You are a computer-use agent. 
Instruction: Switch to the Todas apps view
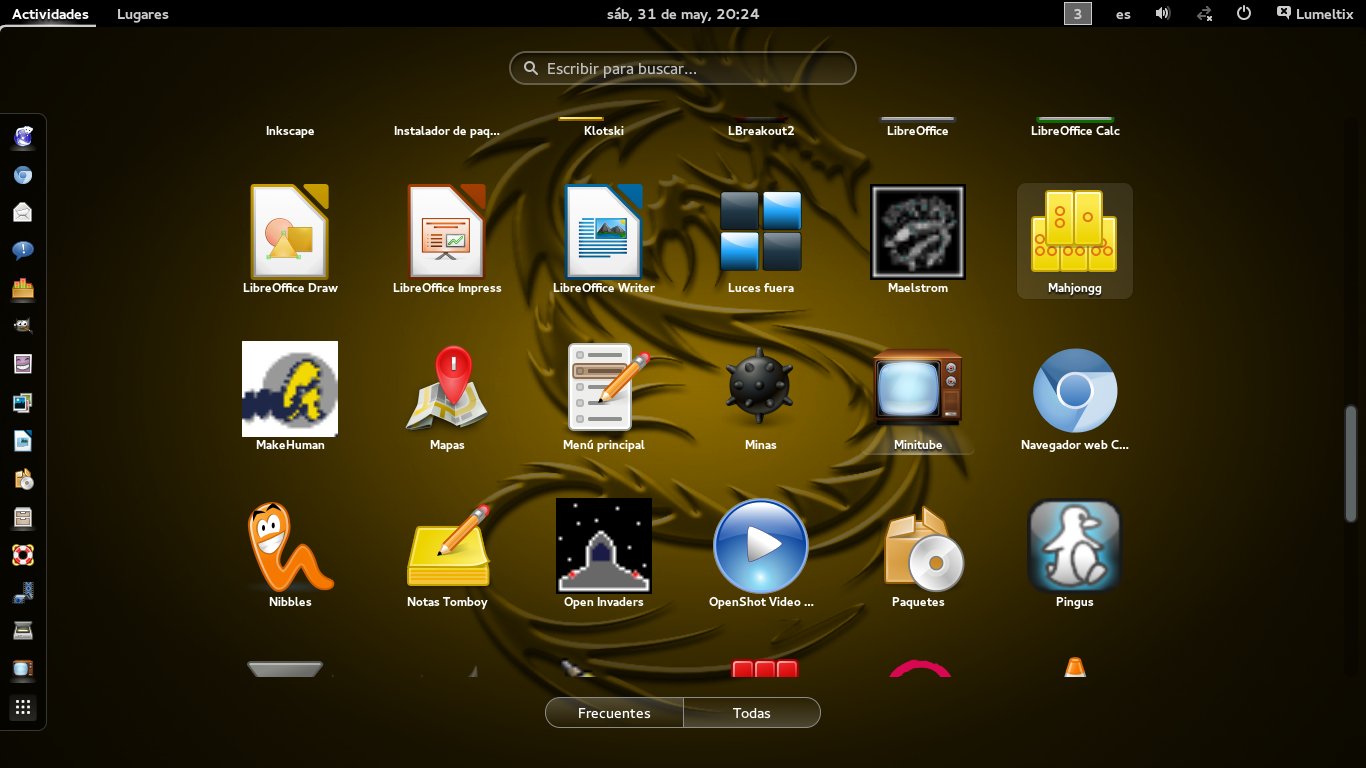(751, 713)
